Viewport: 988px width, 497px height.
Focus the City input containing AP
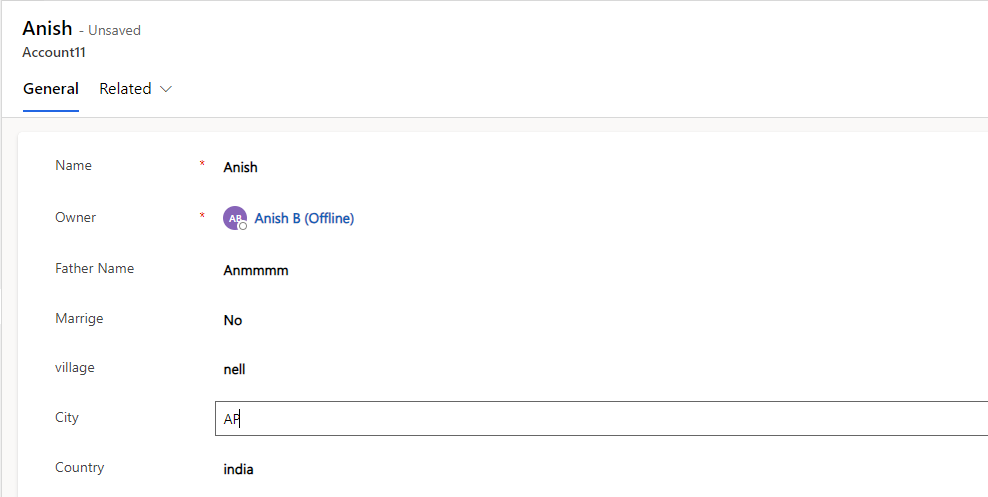(x=601, y=418)
